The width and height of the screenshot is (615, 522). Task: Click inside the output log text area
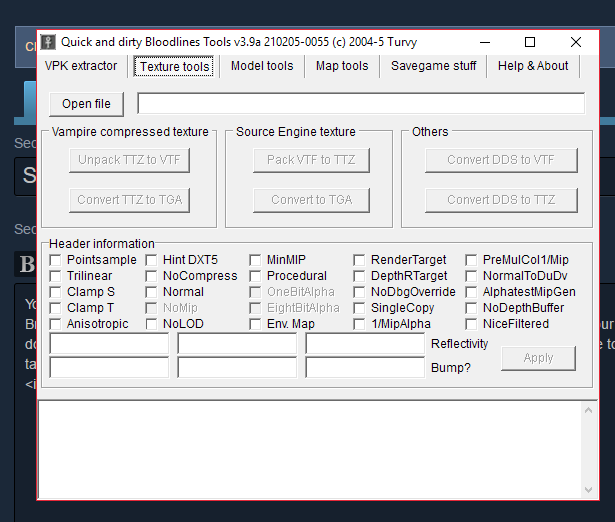click(x=310, y=450)
